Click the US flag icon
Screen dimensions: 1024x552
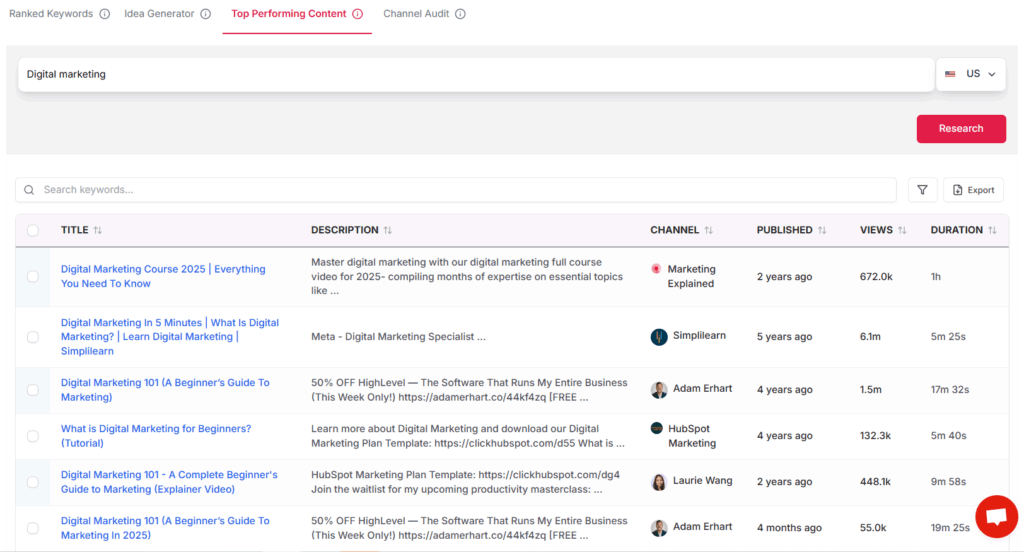pos(950,74)
